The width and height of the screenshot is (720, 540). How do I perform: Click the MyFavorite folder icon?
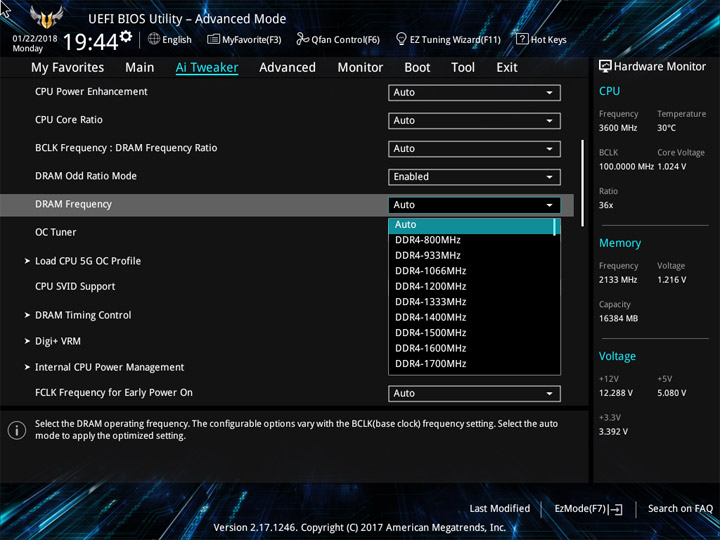[x=213, y=39]
